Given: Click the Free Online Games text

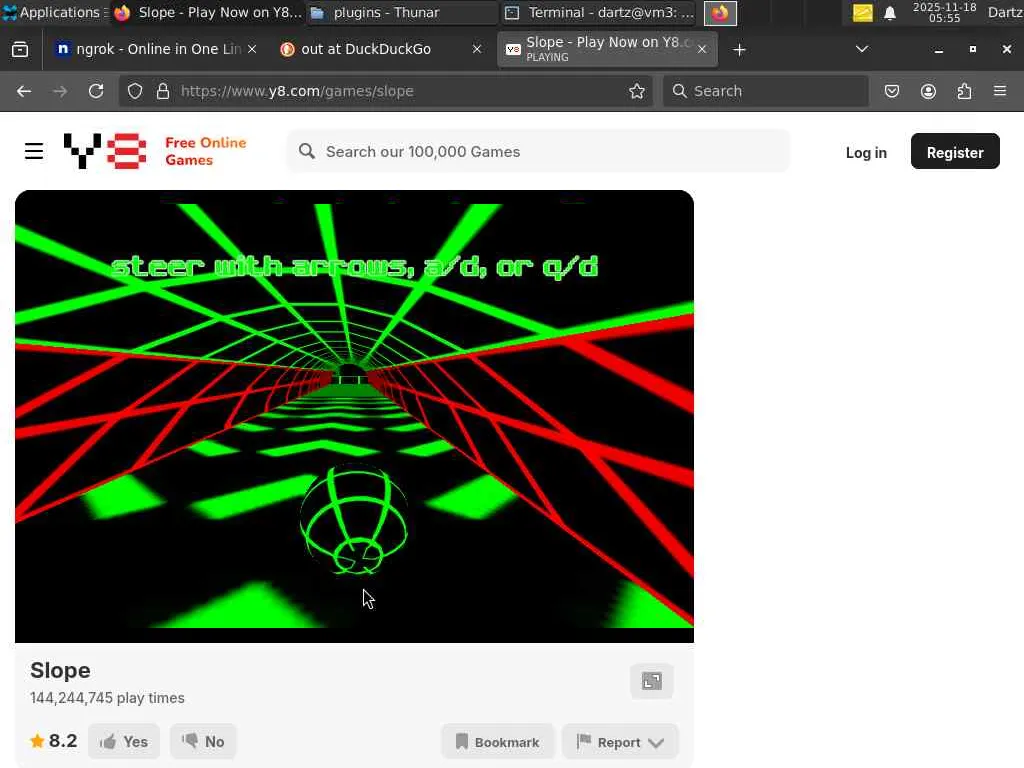Looking at the screenshot, I should (x=206, y=151).
